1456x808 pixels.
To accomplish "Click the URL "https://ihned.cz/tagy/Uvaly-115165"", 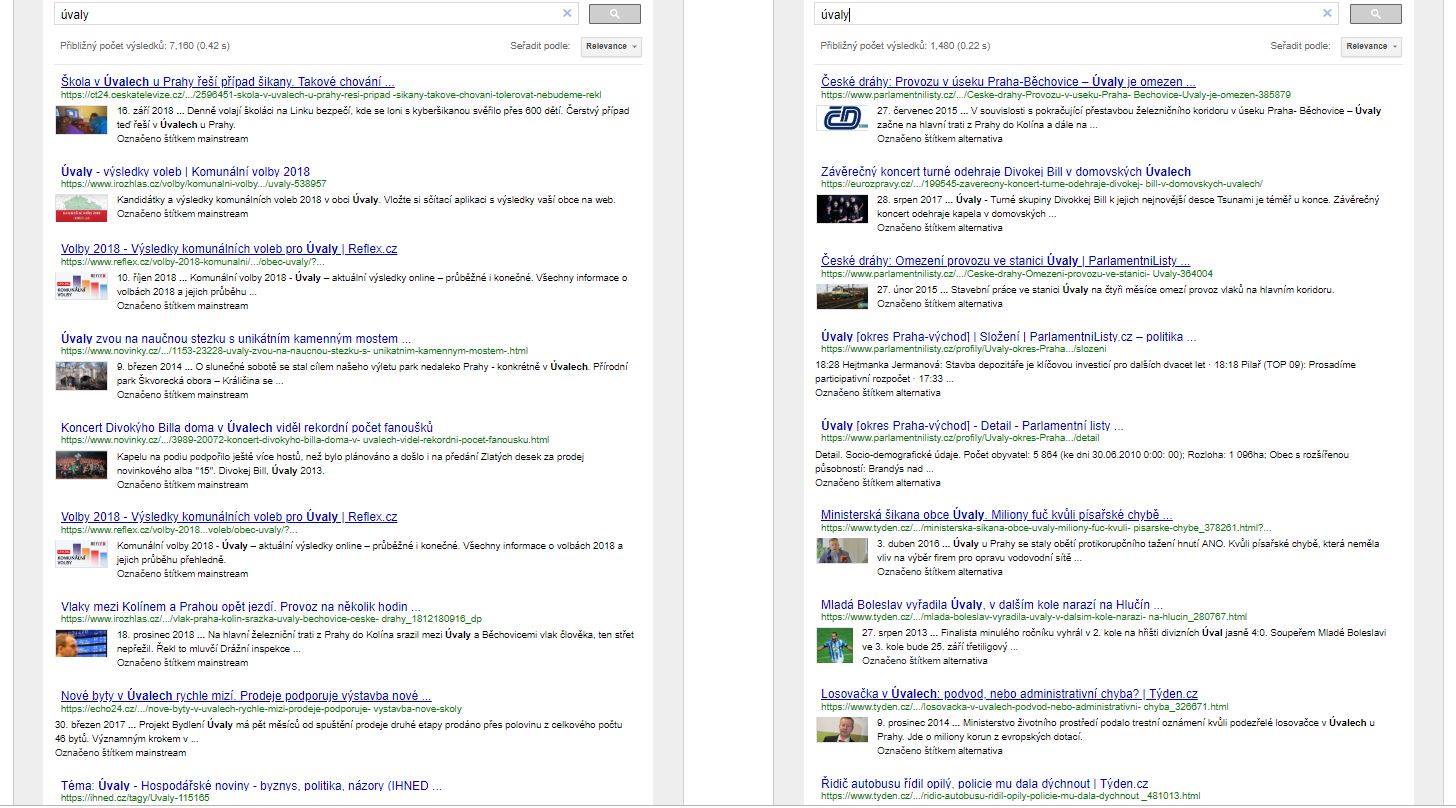I will (135, 798).
